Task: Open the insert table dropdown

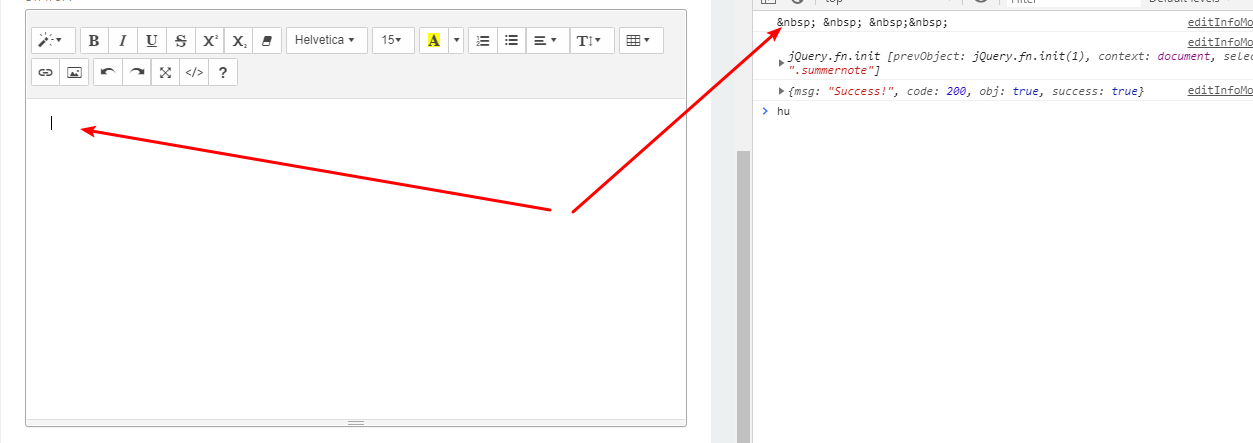Action: click(x=641, y=40)
